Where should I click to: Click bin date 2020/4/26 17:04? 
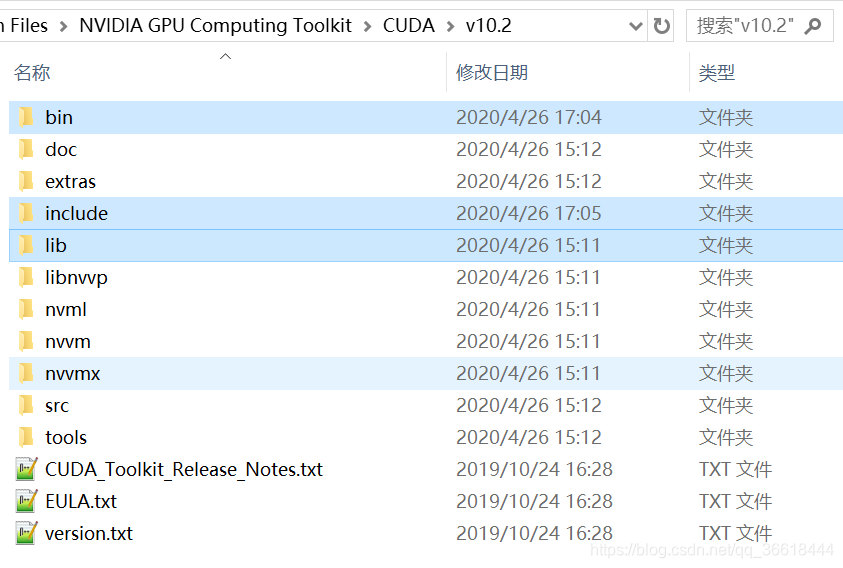point(528,117)
